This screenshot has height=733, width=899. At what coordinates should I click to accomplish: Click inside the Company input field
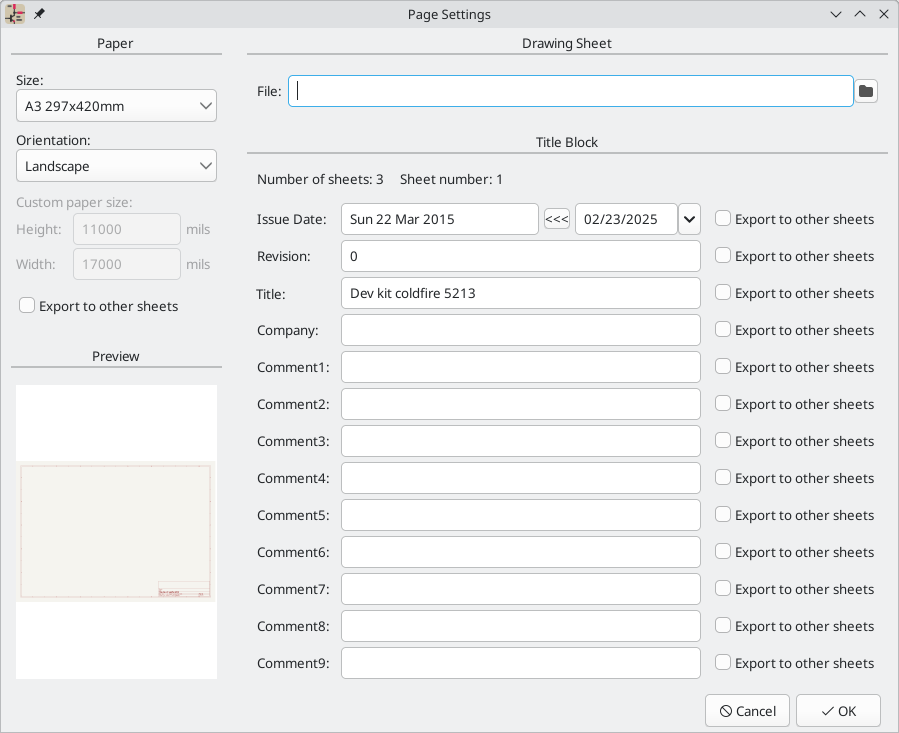[520, 330]
